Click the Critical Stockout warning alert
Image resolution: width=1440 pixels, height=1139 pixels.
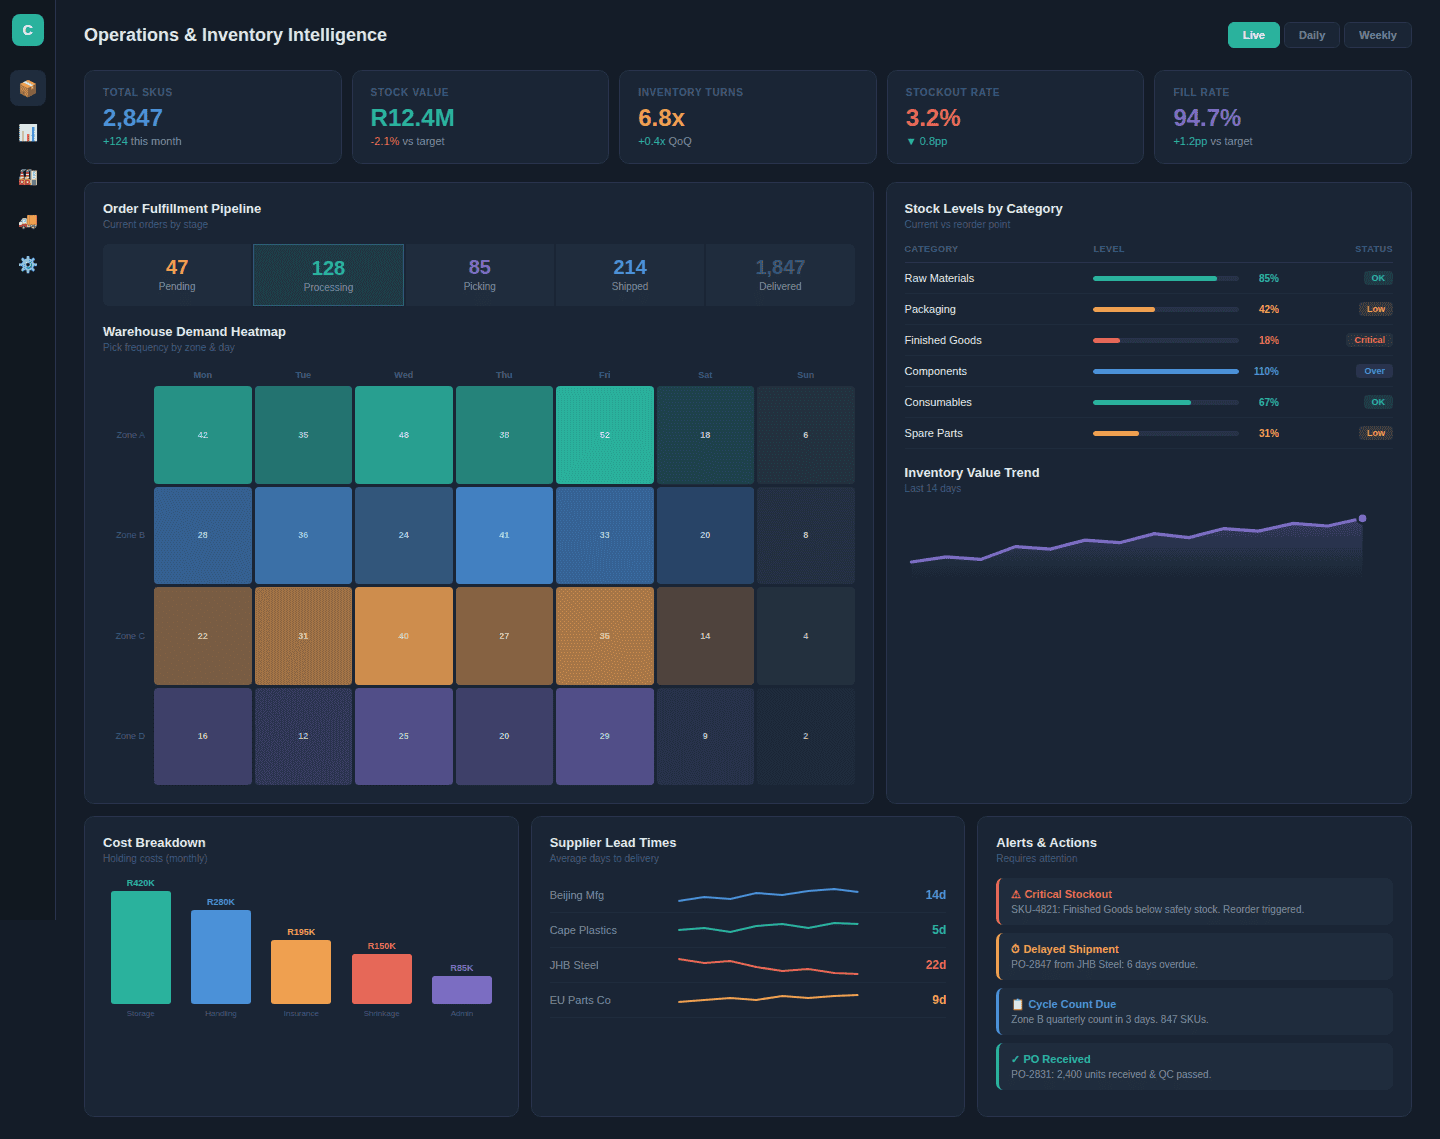[x=1194, y=901]
